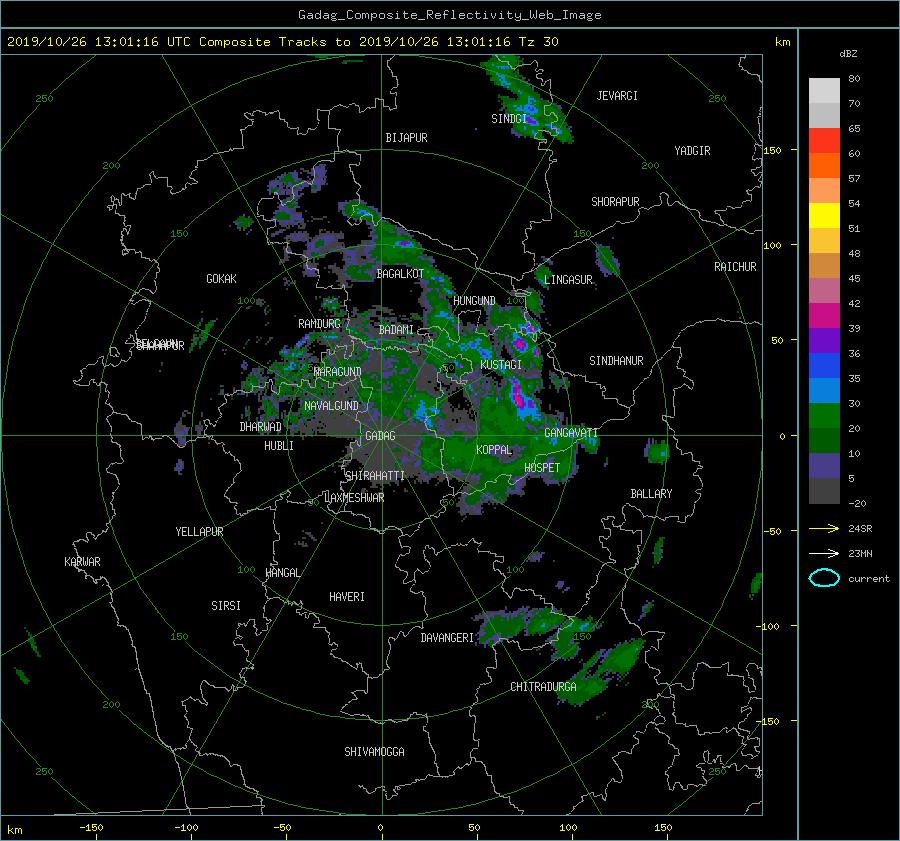
Task: Select the red 65 dBZ color swatch
Action: [x=824, y=140]
